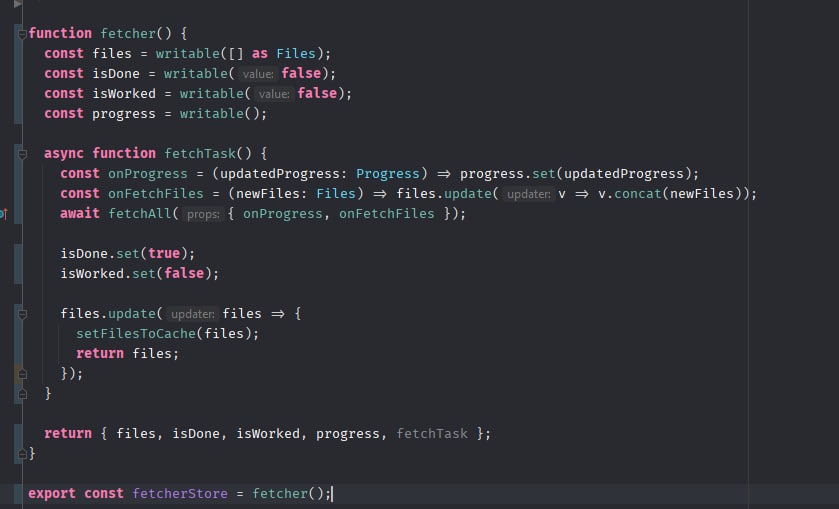Click the 'fetchTask' function name in declaration
The height and width of the screenshot is (509, 839).
pyautogui.click(x=200, y=154)
